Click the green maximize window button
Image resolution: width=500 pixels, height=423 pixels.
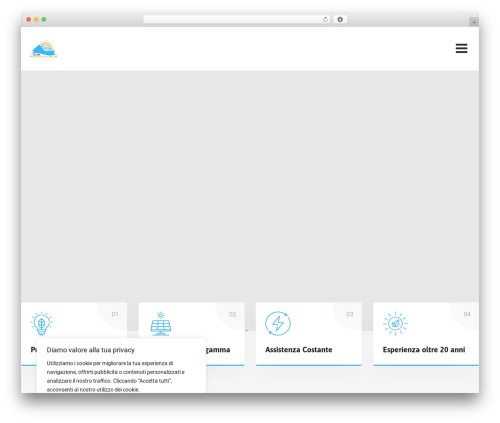tap(44, 19)
